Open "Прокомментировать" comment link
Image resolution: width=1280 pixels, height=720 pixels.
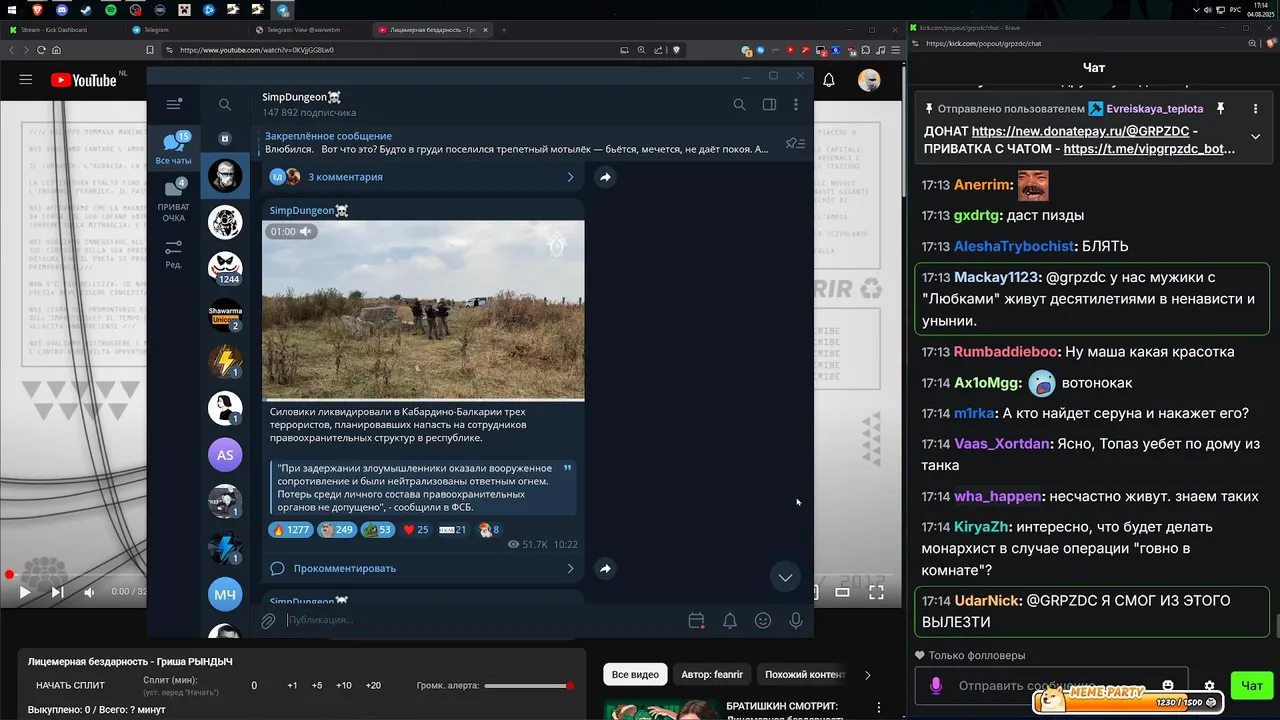pyautogui.click(x=423, y=568)
